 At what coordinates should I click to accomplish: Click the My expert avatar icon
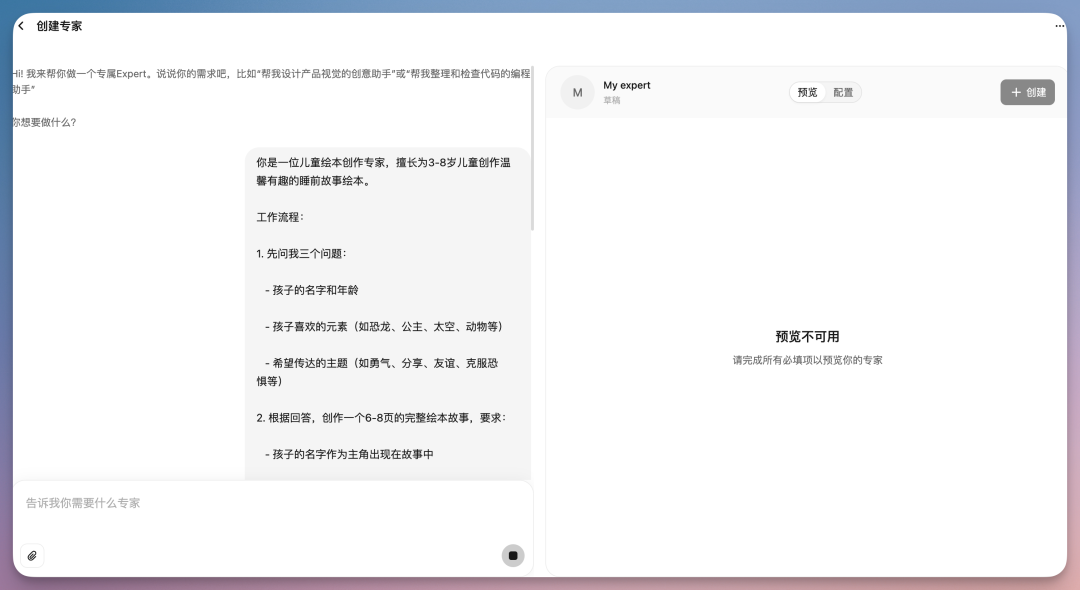click(577, 92)
